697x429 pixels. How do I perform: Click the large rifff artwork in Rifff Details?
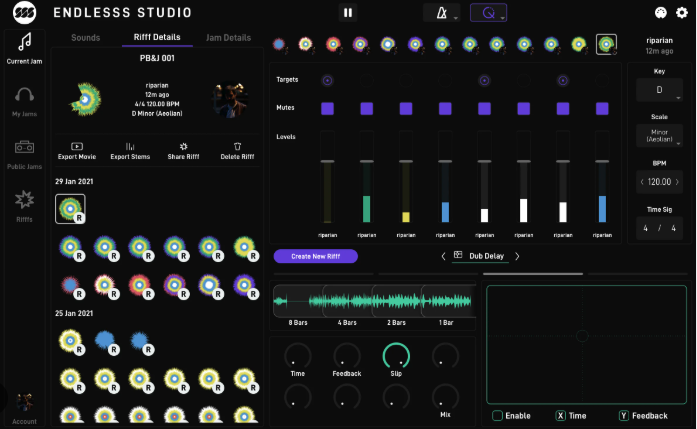pyautogui.click(x=85, y=100)
